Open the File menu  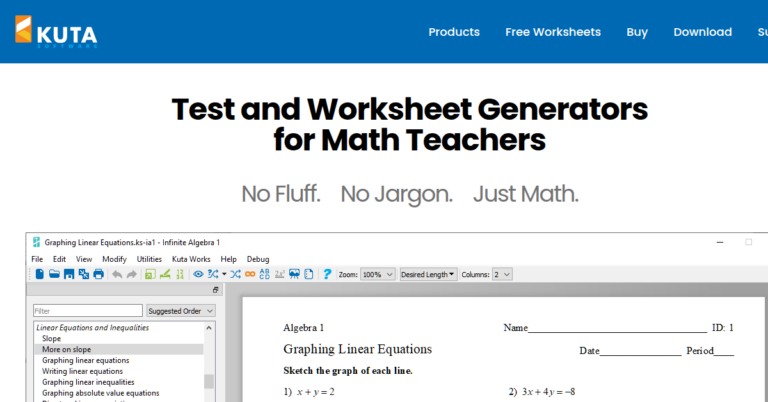click(x=37, y=259)
